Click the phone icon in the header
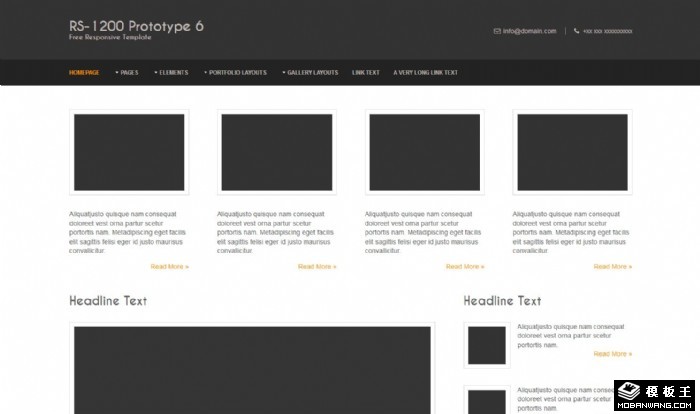The width and height of the screenshot is (700, 414). click(577, 31)
